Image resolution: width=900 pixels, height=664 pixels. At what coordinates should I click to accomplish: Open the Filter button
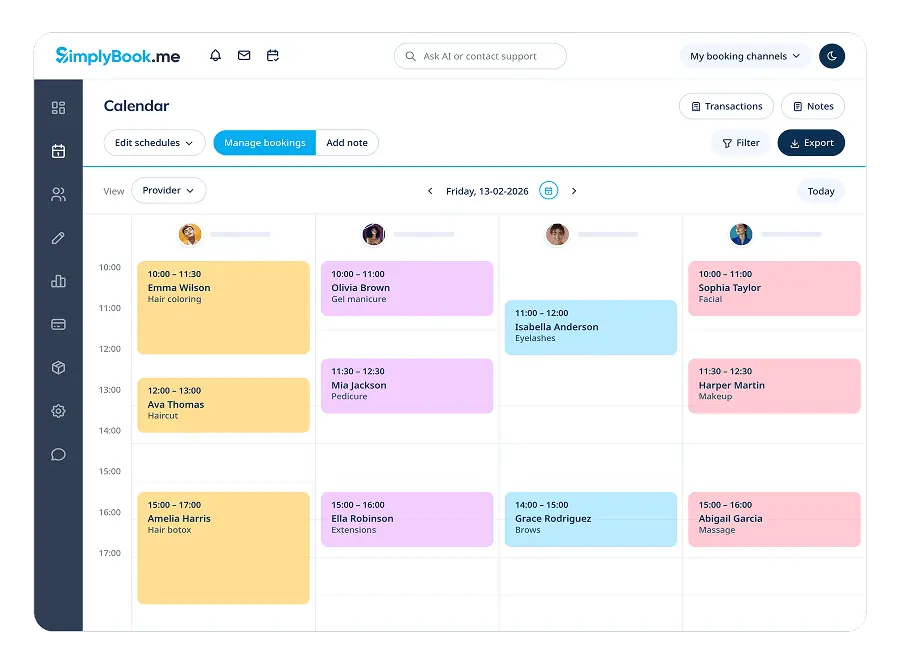740,143
